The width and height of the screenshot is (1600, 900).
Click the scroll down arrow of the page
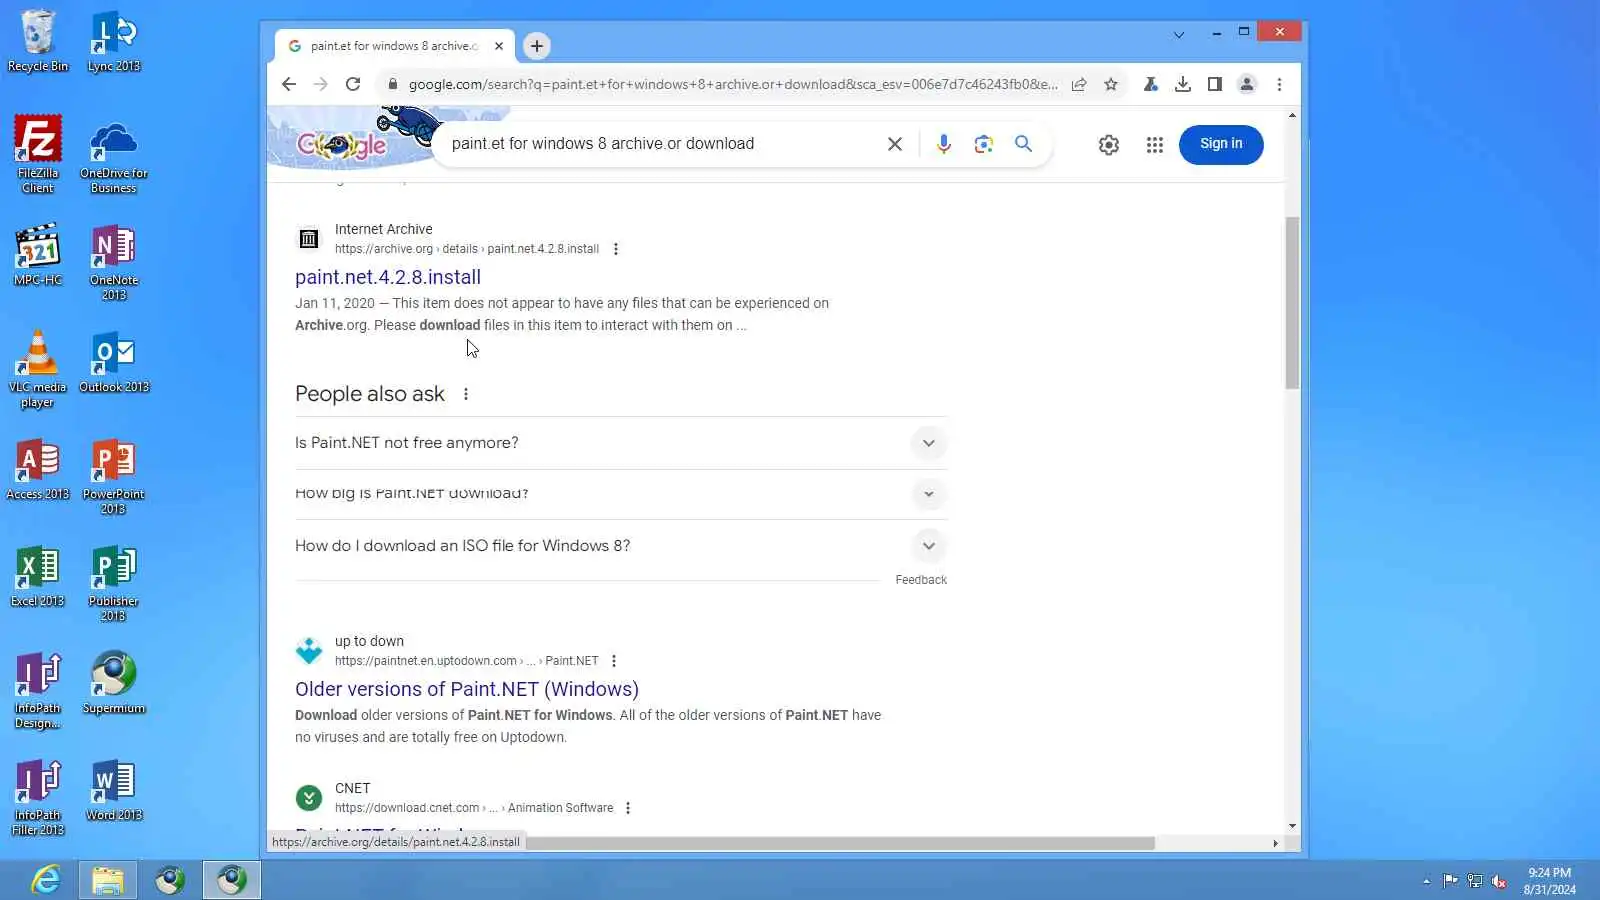point(1292,826)
